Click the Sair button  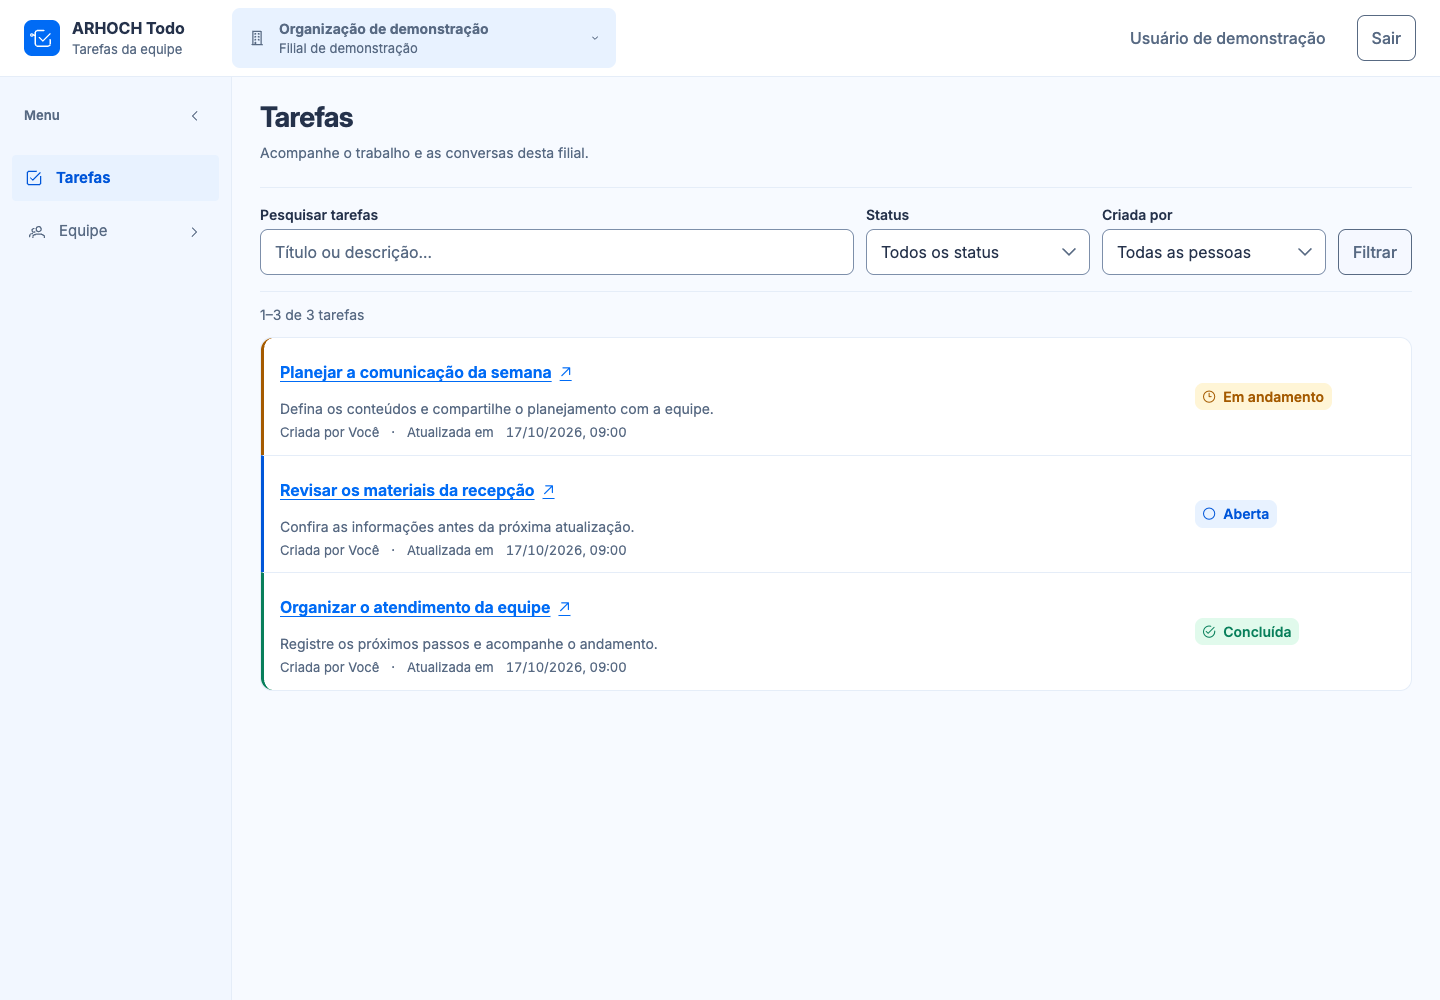click(x=1386, y=38)
